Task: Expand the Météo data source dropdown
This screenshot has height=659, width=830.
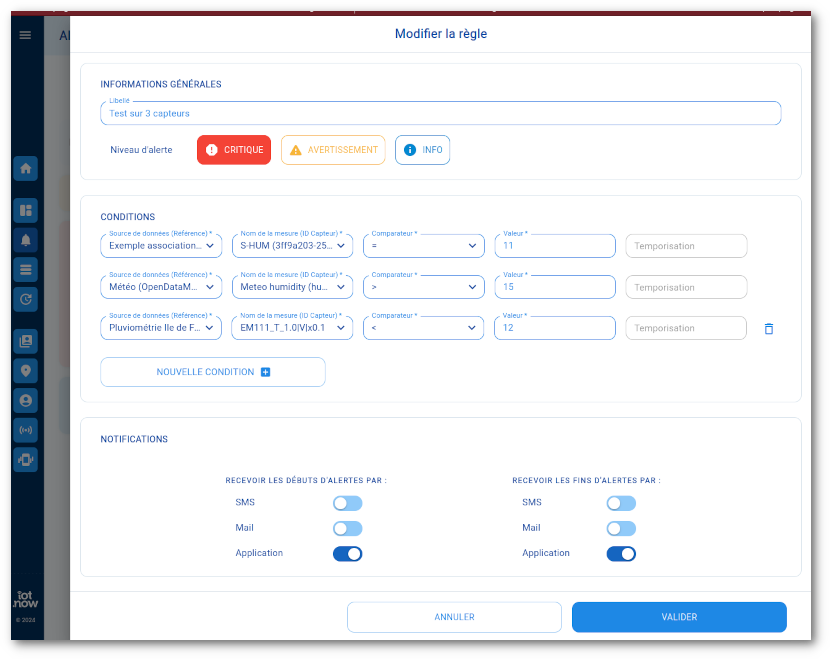Action: pos(161,287)
